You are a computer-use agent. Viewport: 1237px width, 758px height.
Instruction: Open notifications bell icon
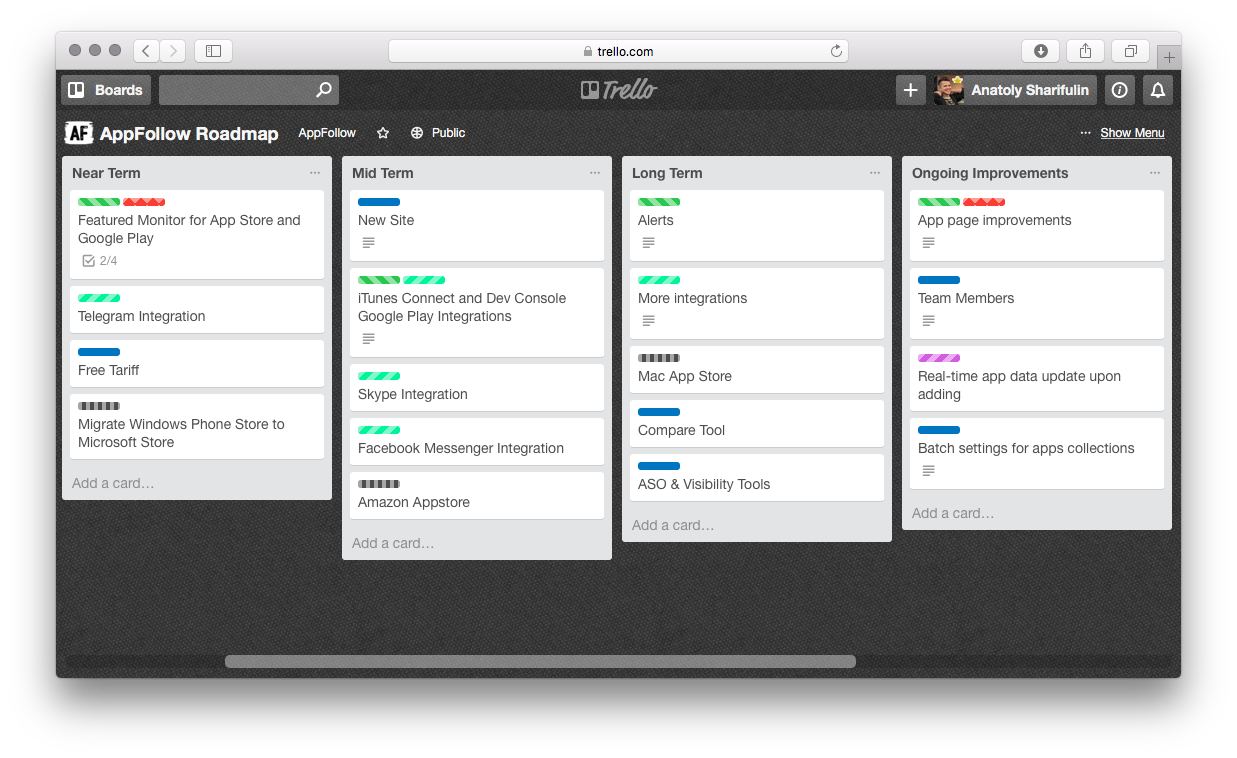[x=1158, y=90]
